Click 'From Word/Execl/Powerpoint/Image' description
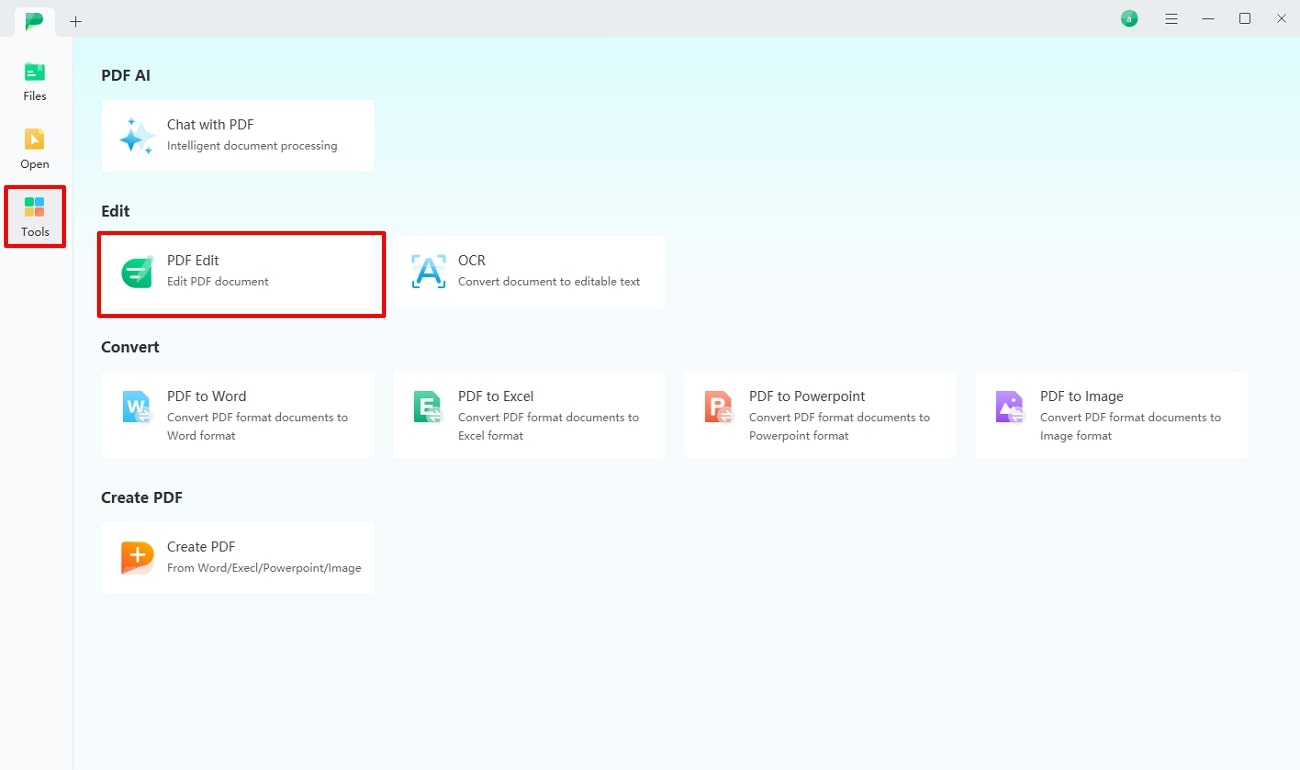The height and width of the screenshot is (770, 1300). click(264, 568)
